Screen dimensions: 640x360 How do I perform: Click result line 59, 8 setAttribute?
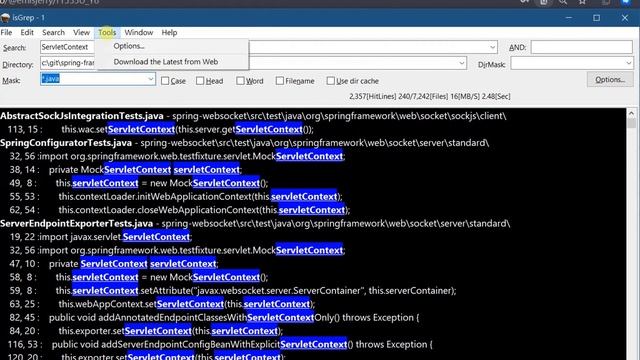[x=233, y=291]
